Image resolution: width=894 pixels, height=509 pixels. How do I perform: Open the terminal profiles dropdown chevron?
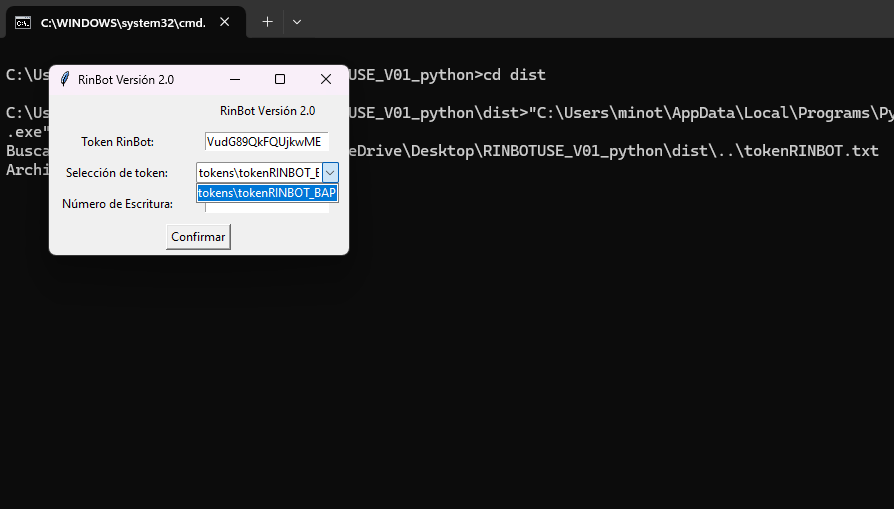click(x=296, y=22)
